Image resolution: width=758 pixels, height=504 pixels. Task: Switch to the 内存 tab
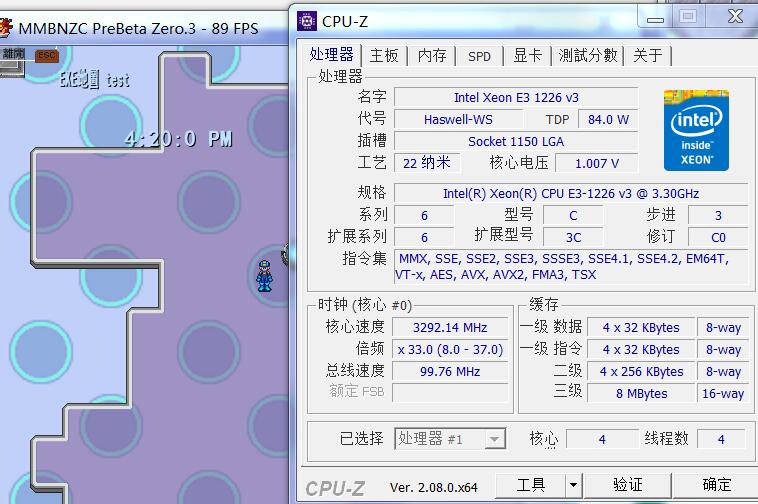pyautogui.click(x=432, y=56)
